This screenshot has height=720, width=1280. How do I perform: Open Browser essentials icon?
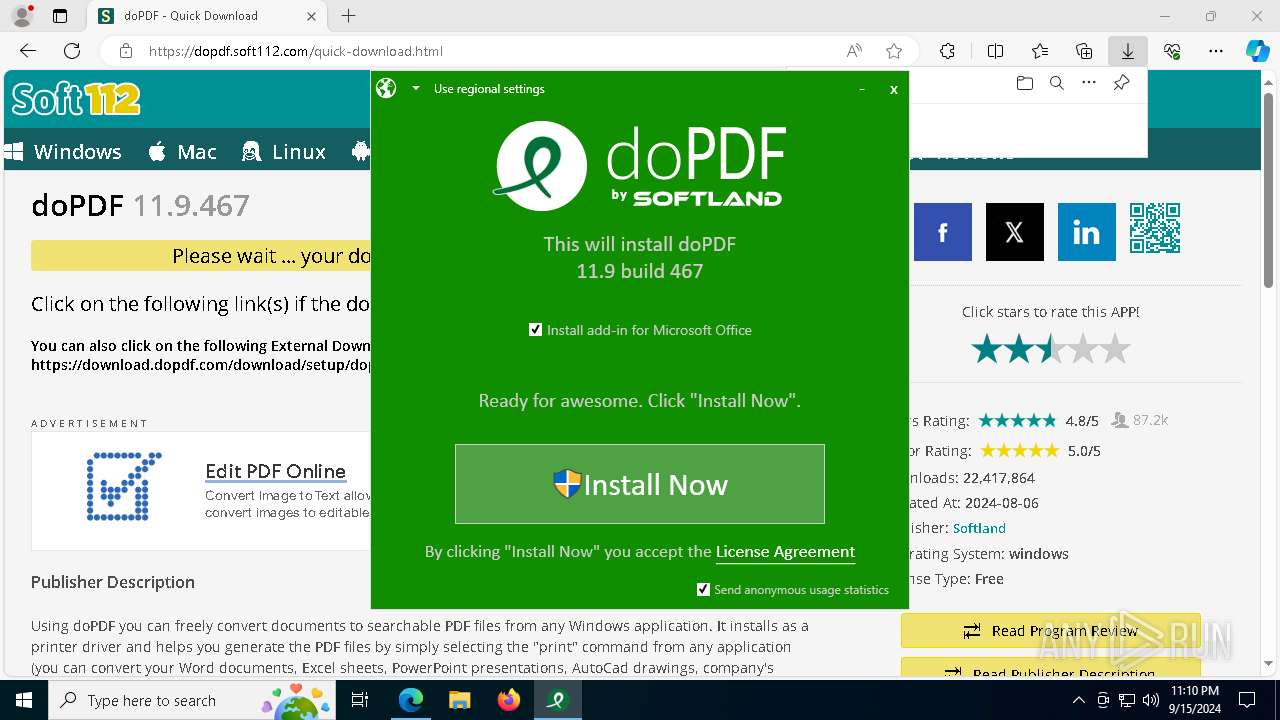(x=1172, y=51)
